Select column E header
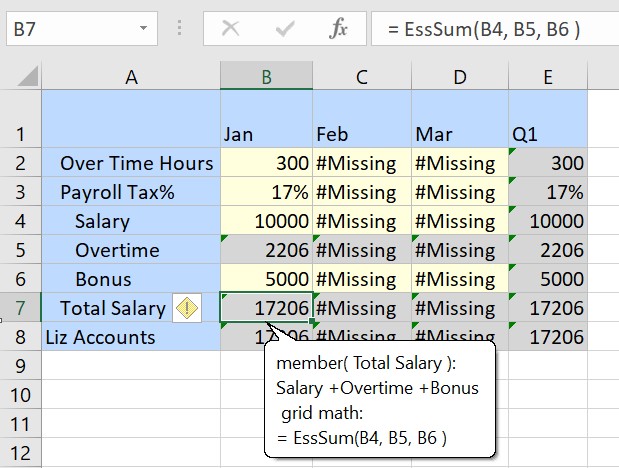 coord(548,75)
